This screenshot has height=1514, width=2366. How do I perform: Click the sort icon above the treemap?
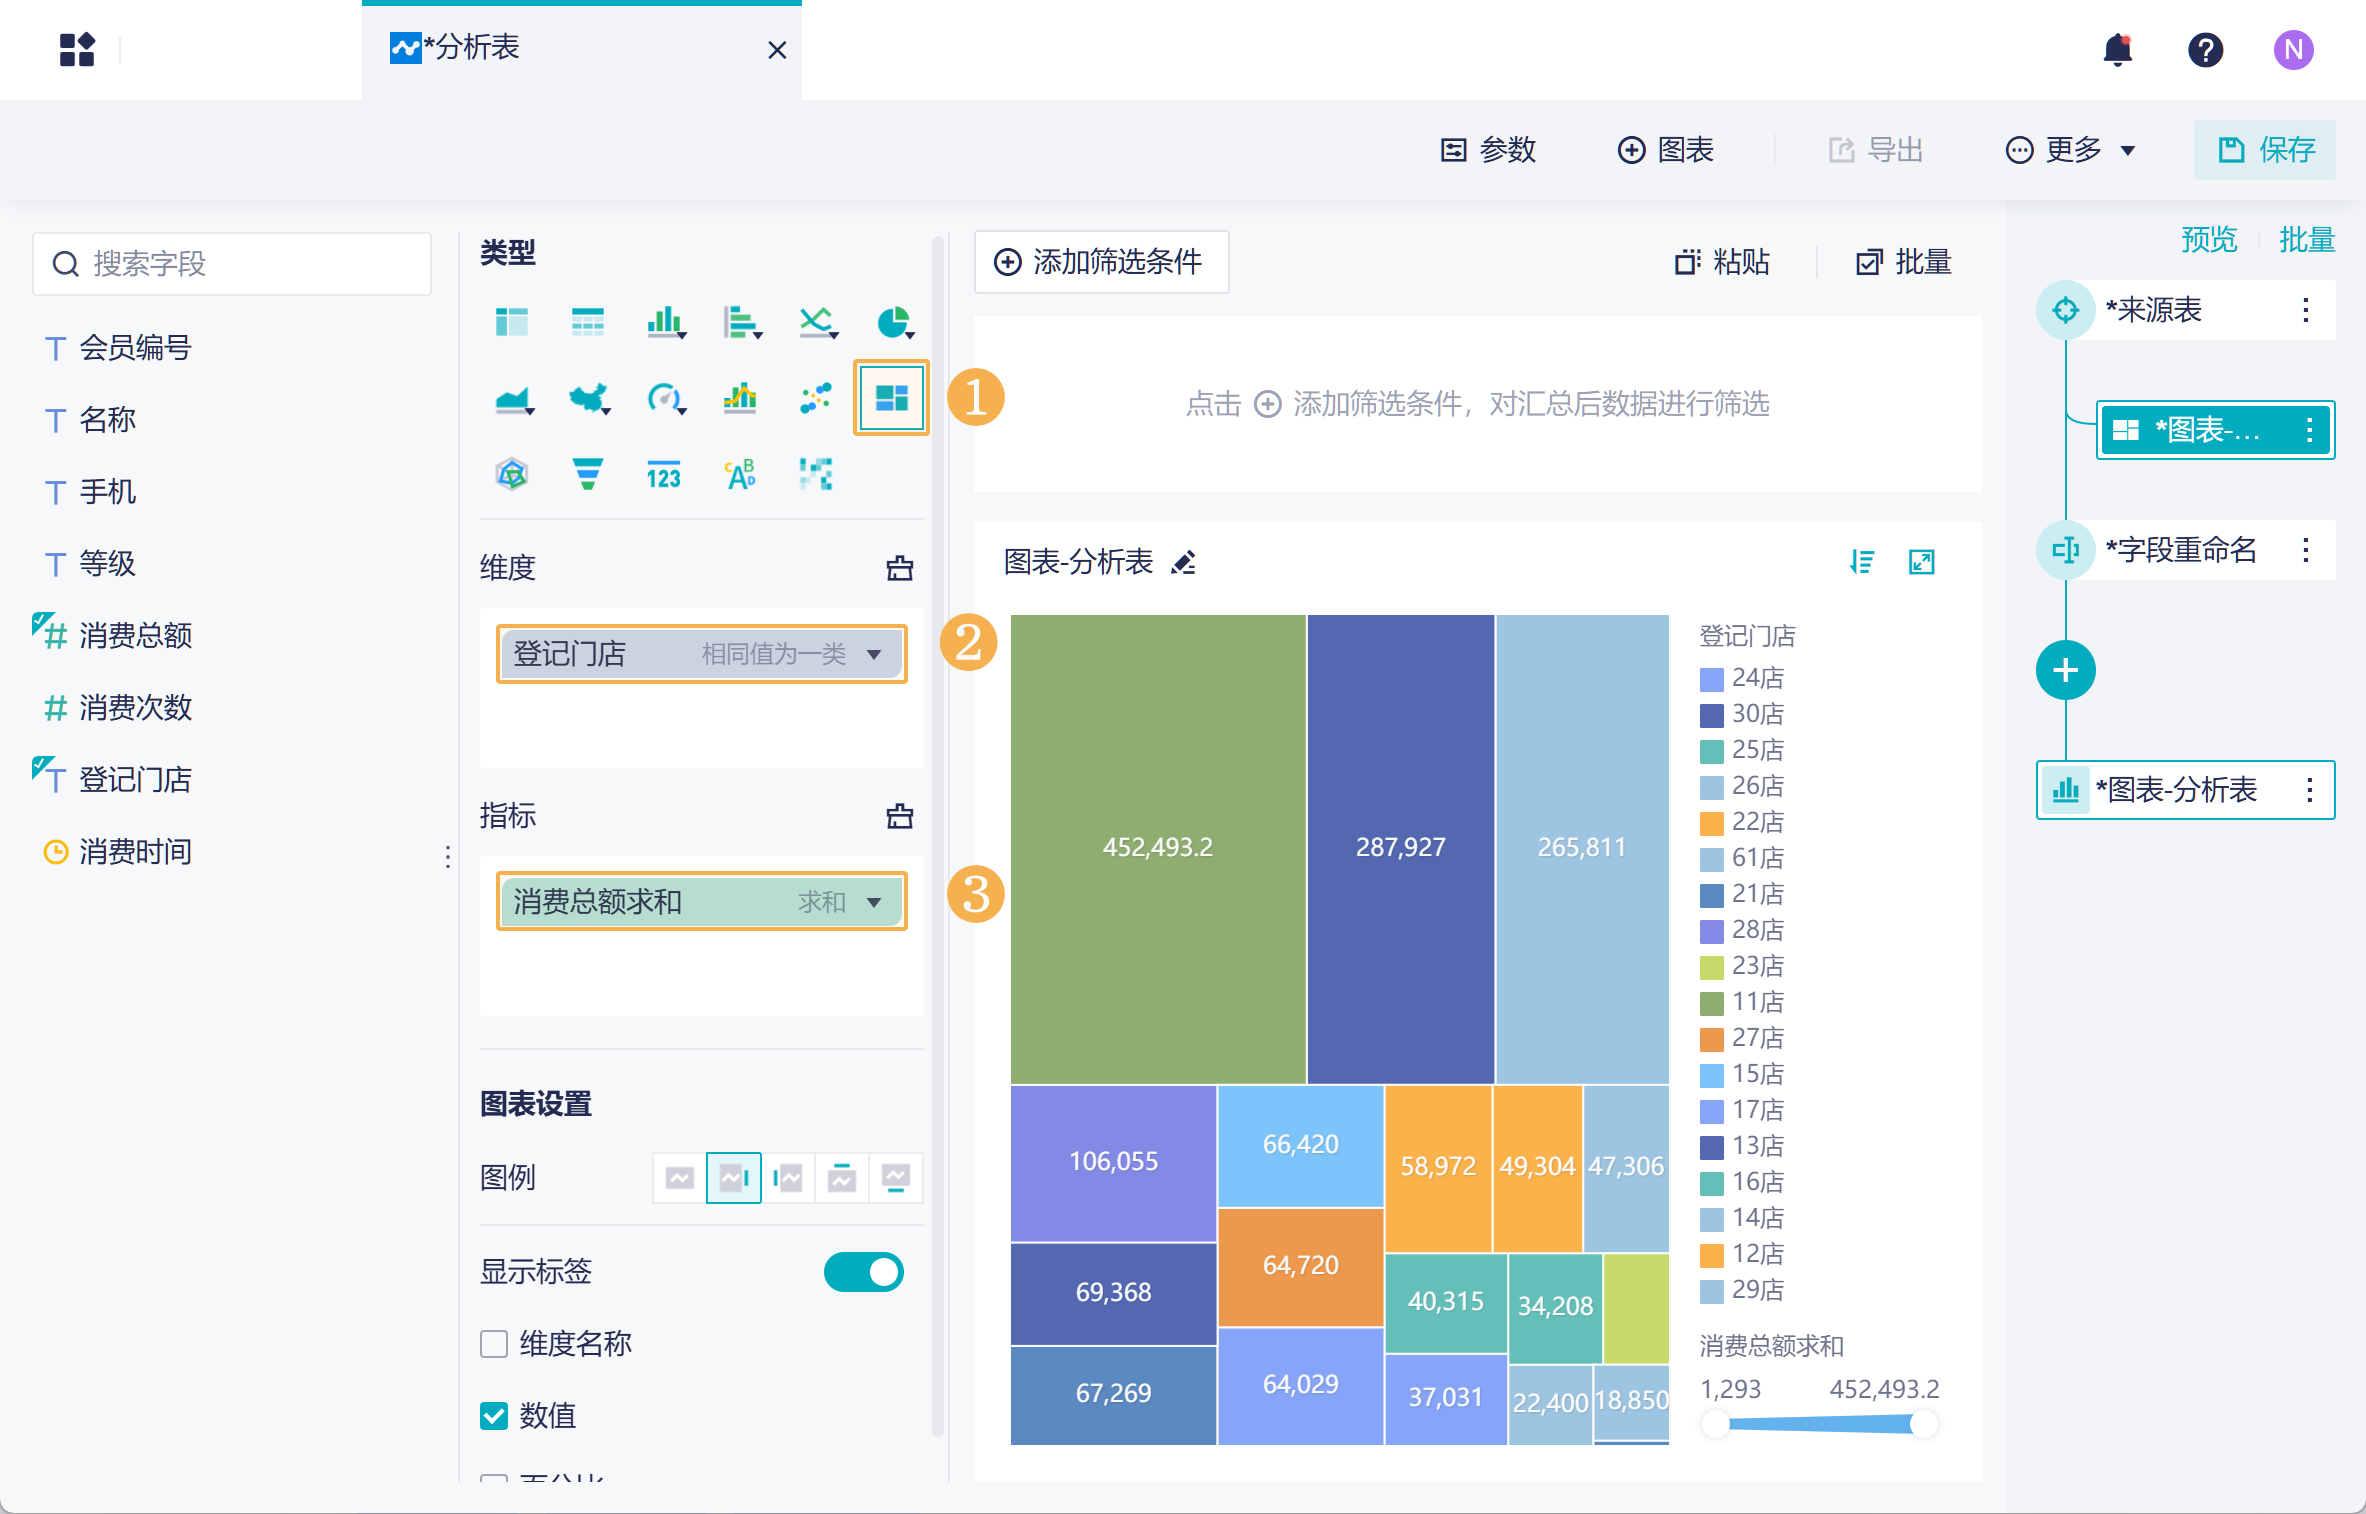(1861, 562)
